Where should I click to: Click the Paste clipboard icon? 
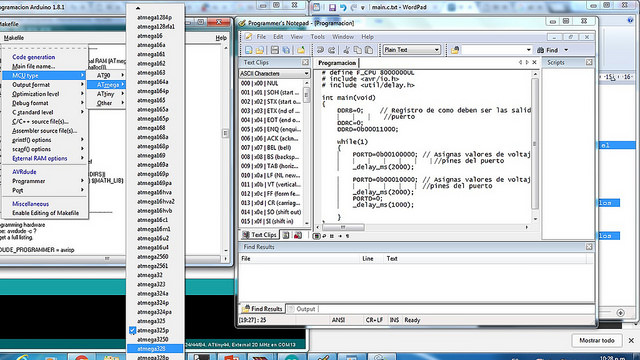(x=369, y=50)
